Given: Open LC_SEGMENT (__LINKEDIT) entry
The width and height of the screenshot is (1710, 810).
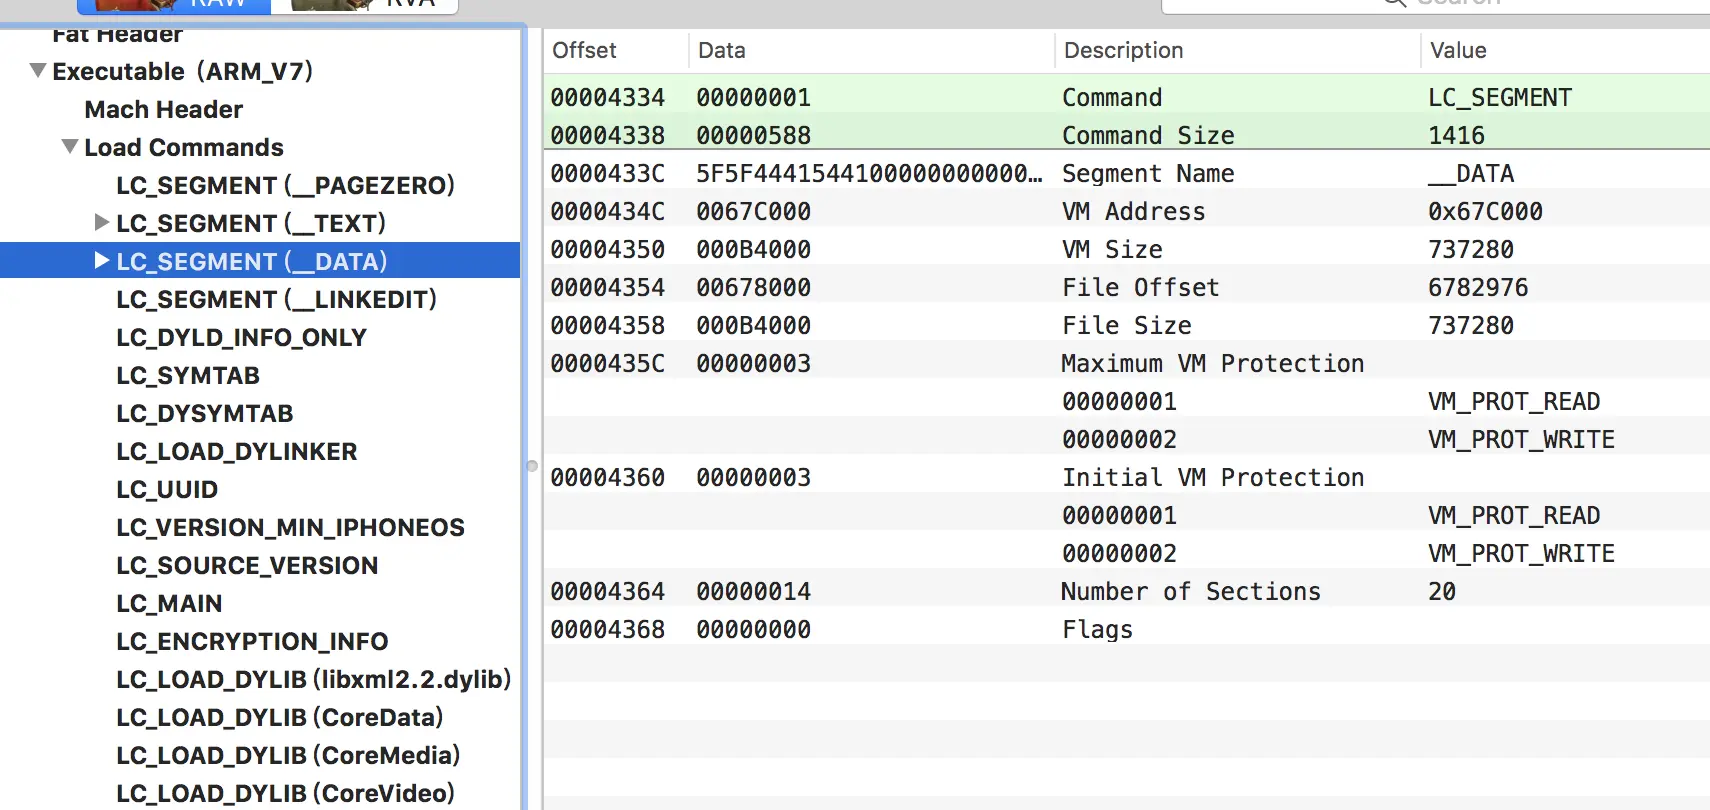Looking at the screenshot, I should pyautogui.click(x=276, y=299).
